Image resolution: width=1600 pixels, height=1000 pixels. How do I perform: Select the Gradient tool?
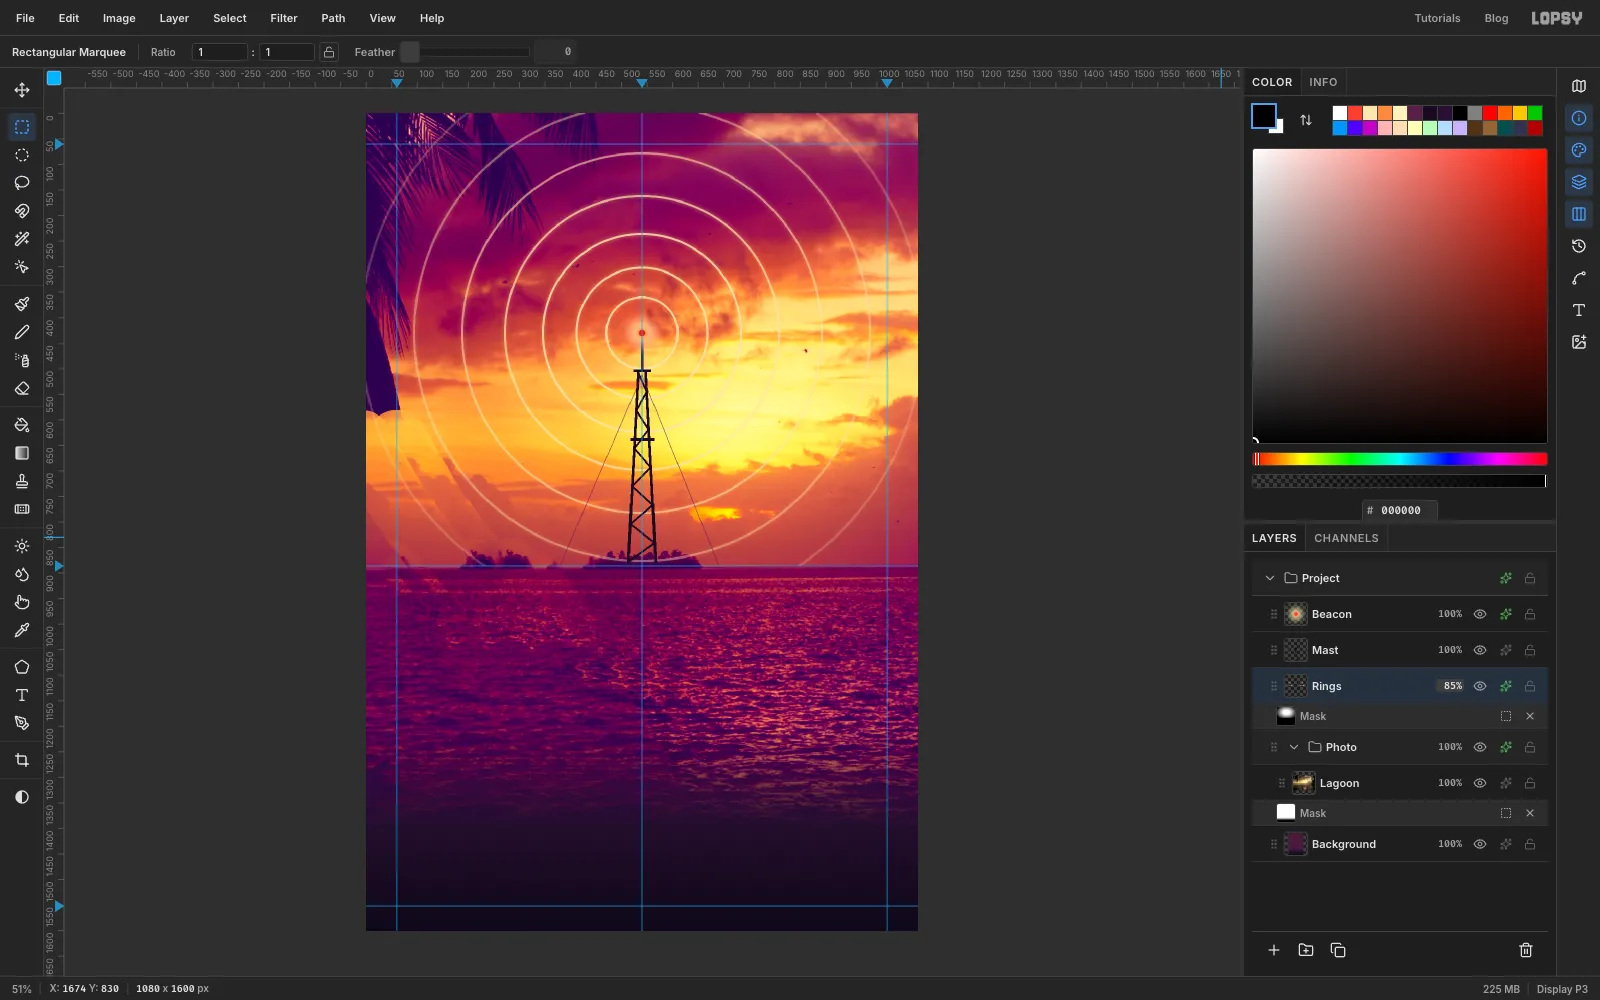(22, 453)
